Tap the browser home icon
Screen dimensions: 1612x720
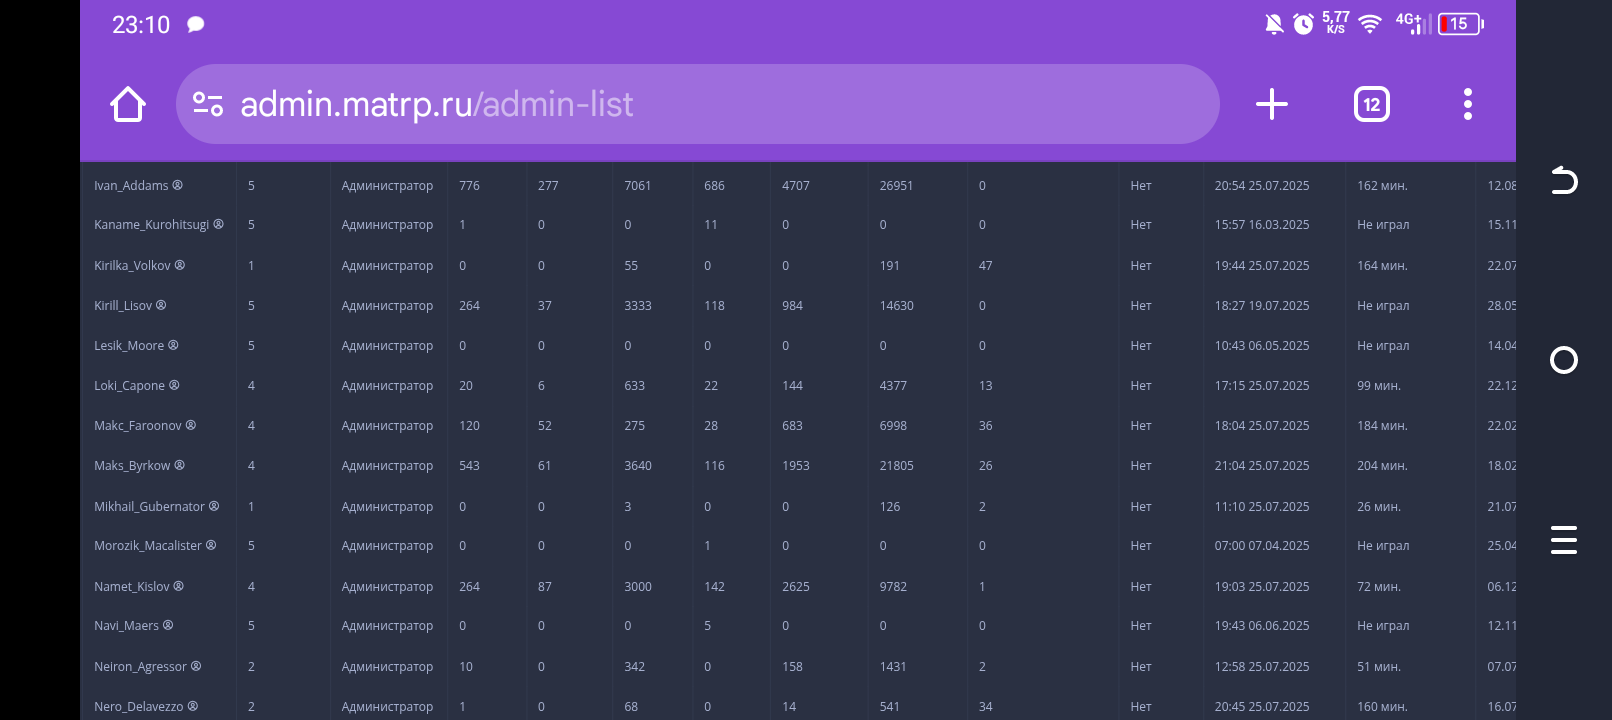tap(128, 104)
